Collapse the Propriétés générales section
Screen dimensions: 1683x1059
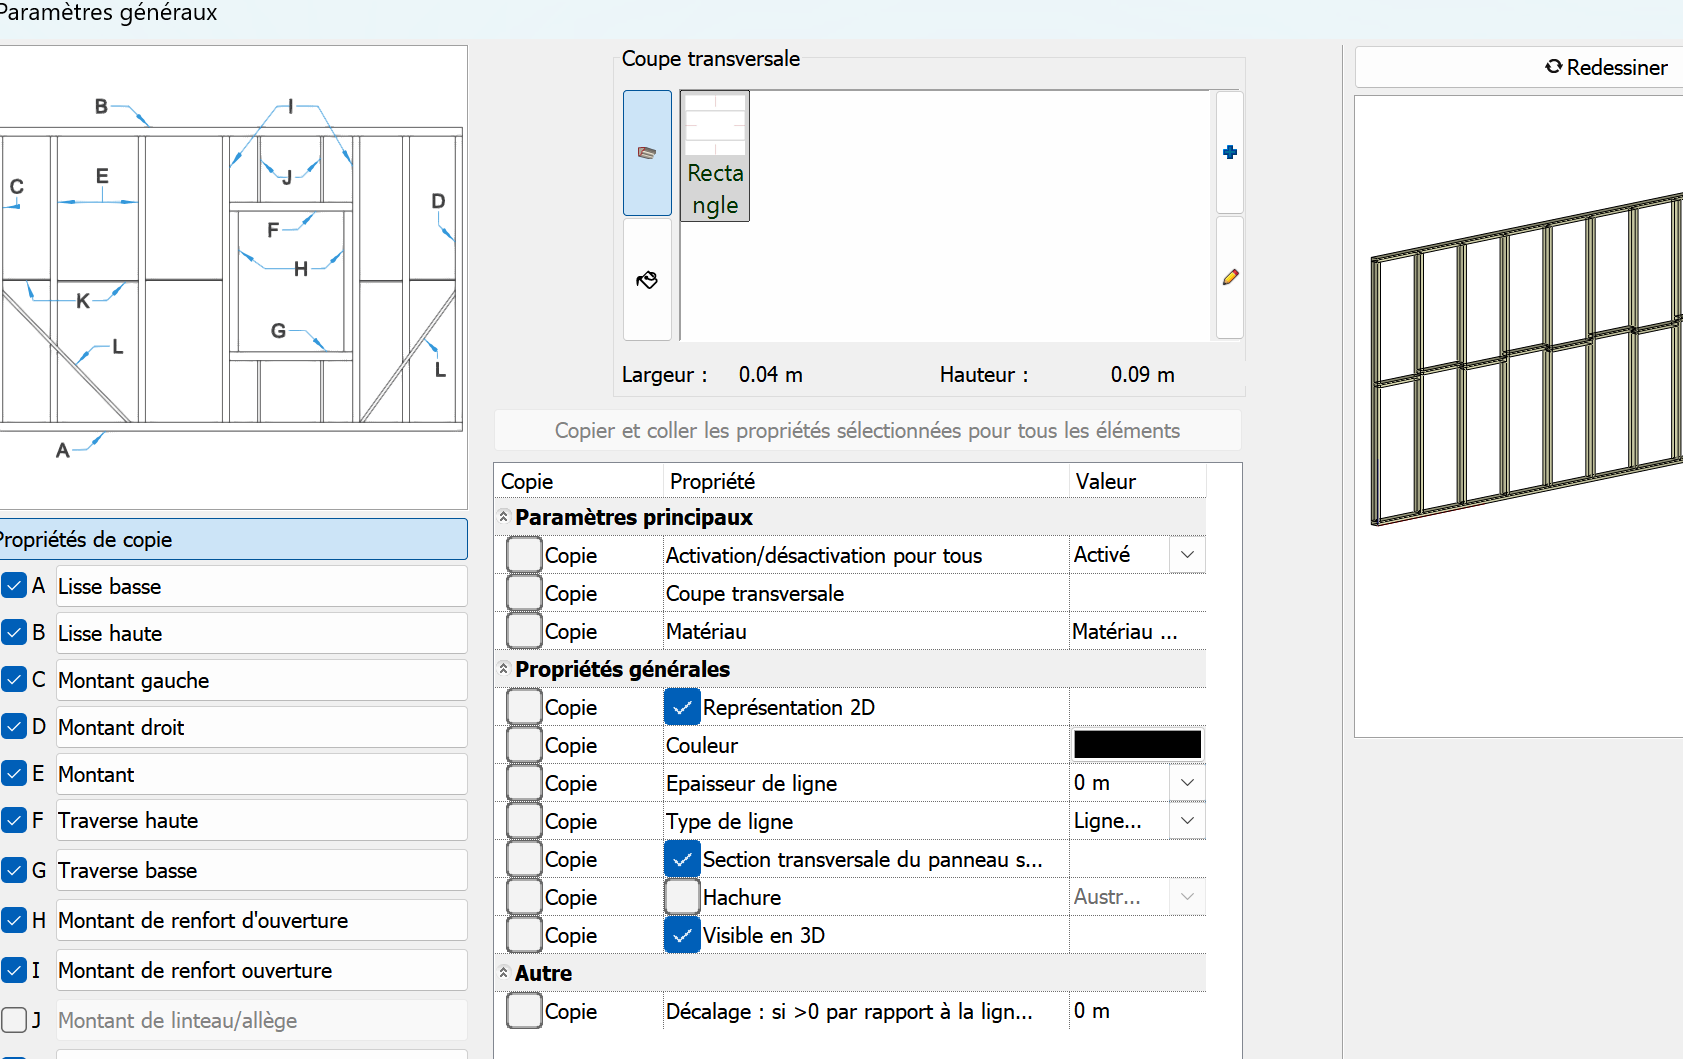504,669
